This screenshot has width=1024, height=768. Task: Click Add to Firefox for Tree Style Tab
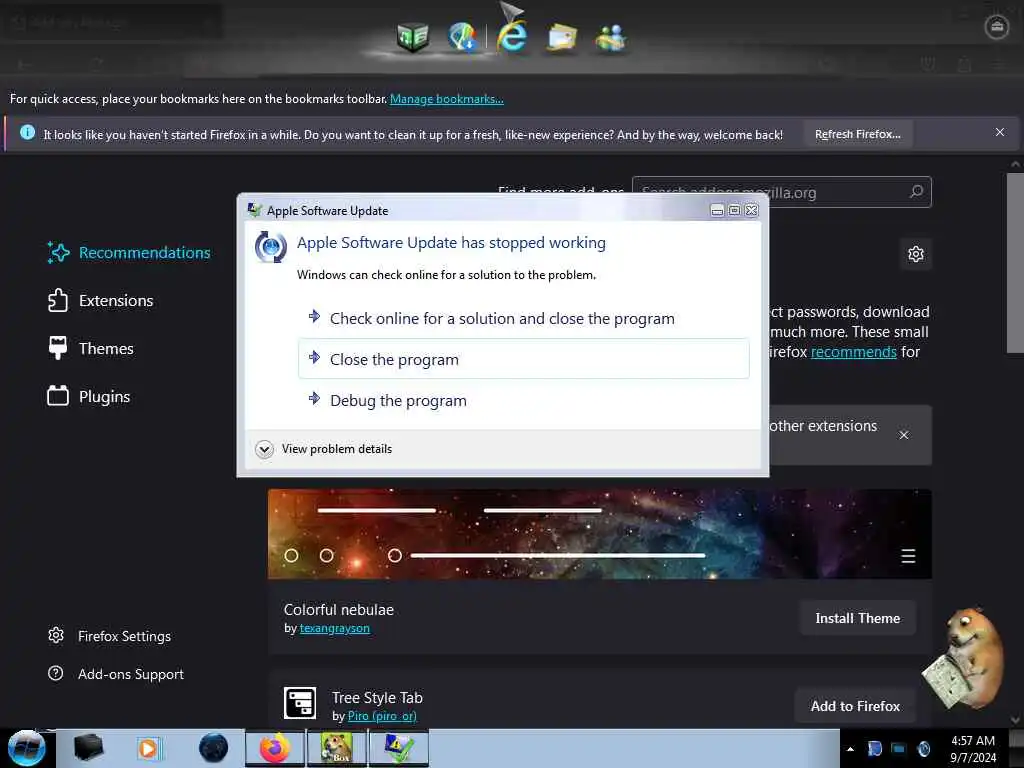[x=855, y=706]
